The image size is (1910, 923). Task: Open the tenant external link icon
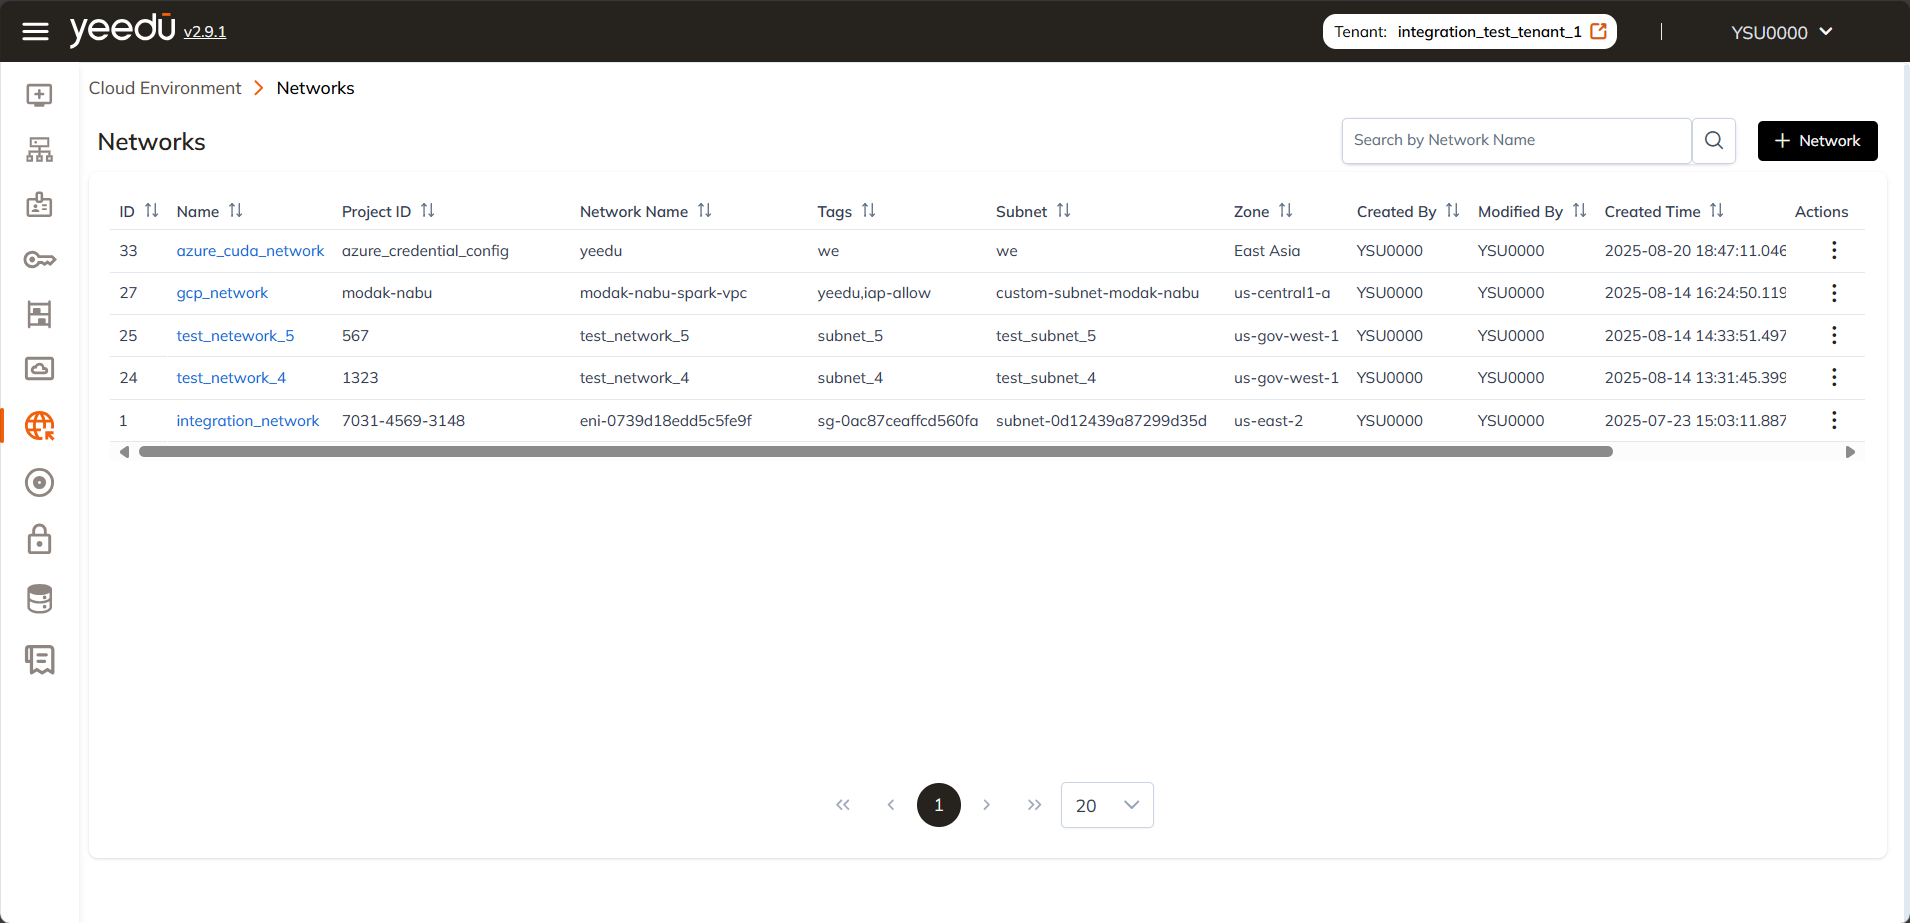1598,31
